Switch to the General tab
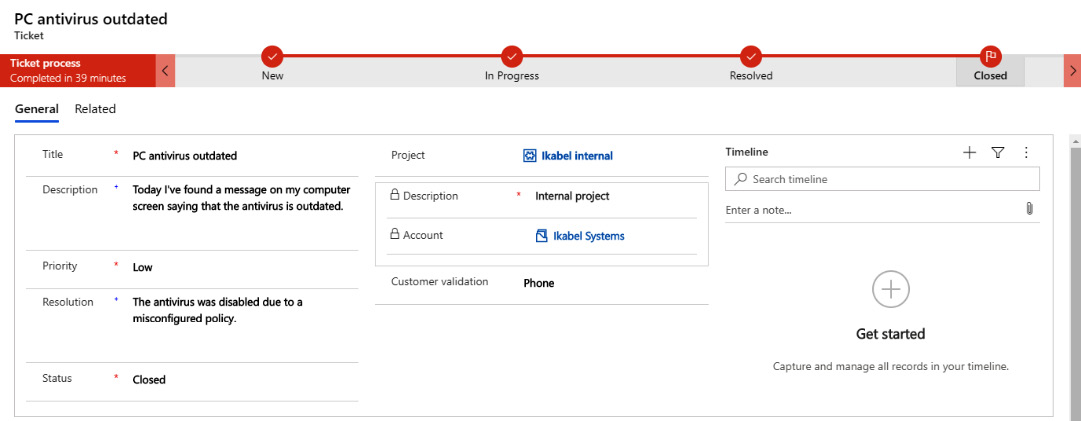1081x421 pixels. tap(37, 109)
